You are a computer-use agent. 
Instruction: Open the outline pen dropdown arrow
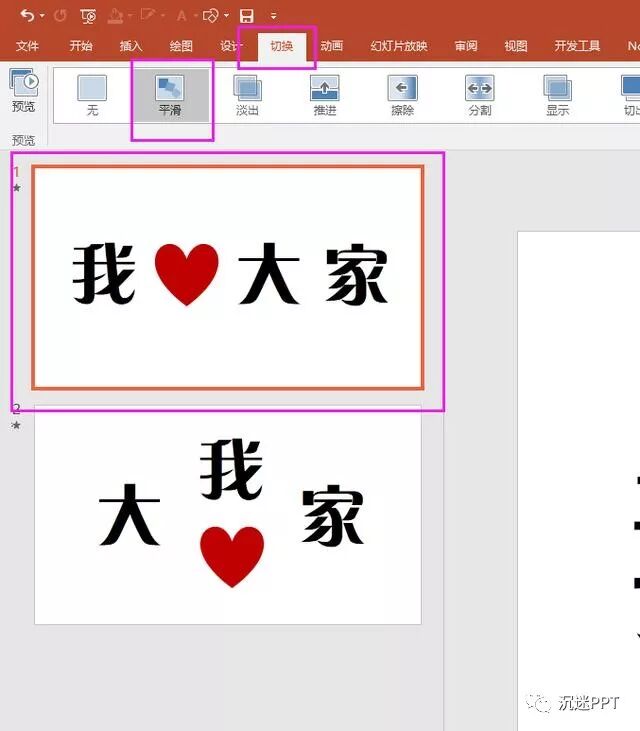click(163, 16)
